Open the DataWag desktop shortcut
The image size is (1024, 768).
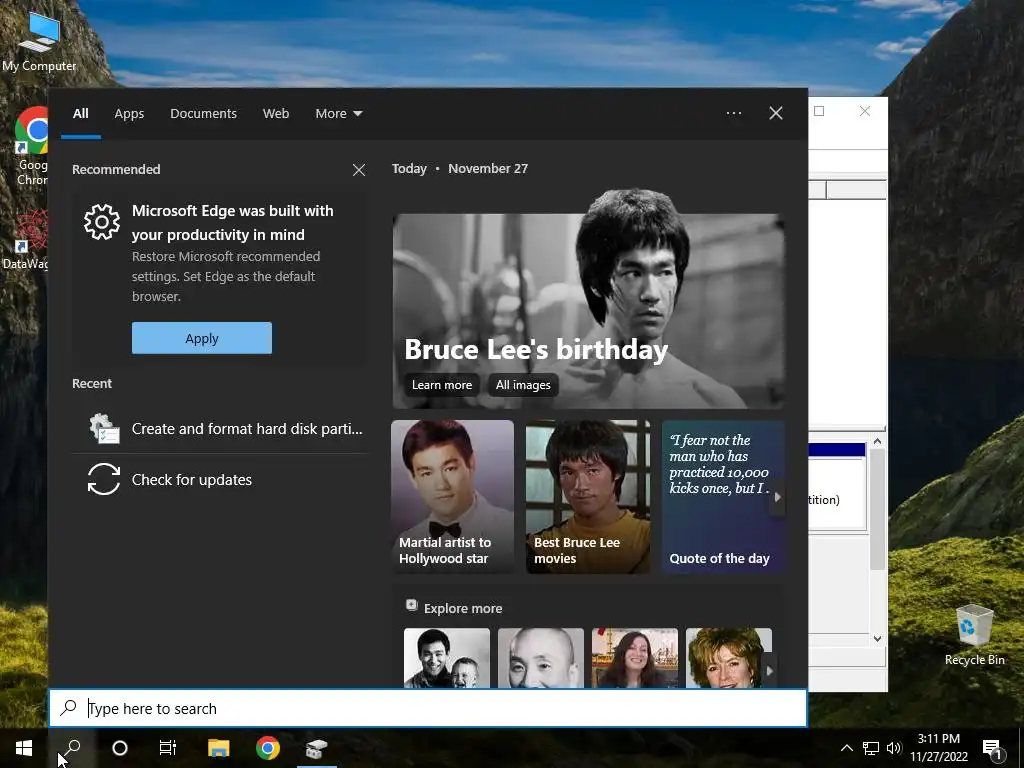point(26,240)
